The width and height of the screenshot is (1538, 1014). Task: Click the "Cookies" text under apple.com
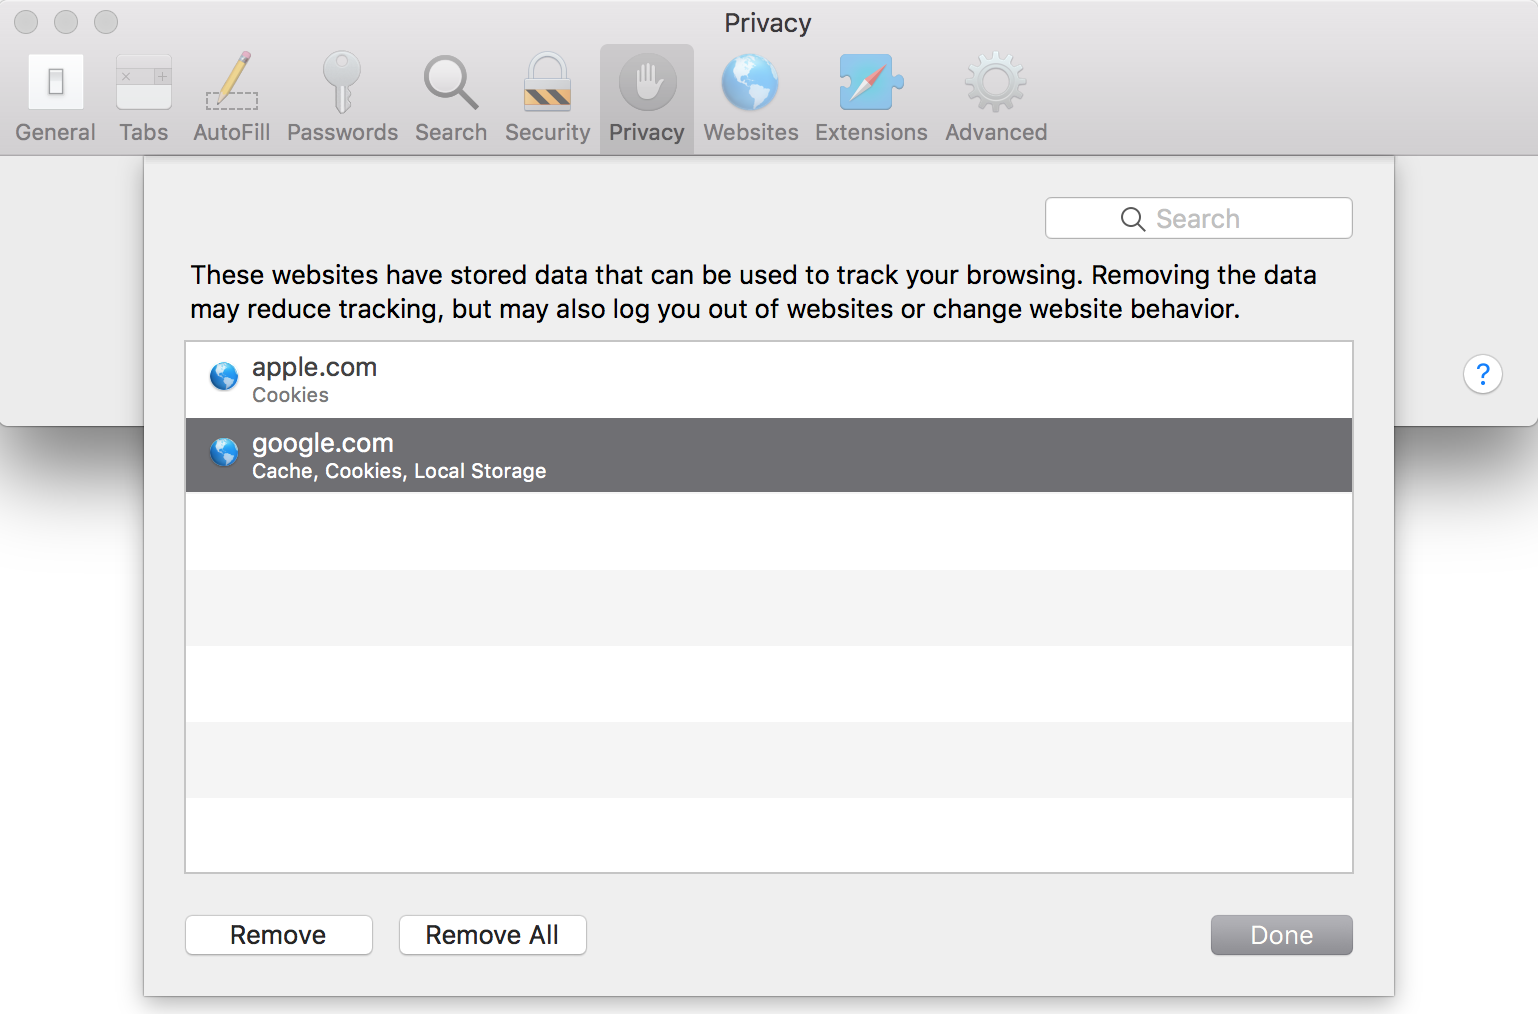pos(290,395)
